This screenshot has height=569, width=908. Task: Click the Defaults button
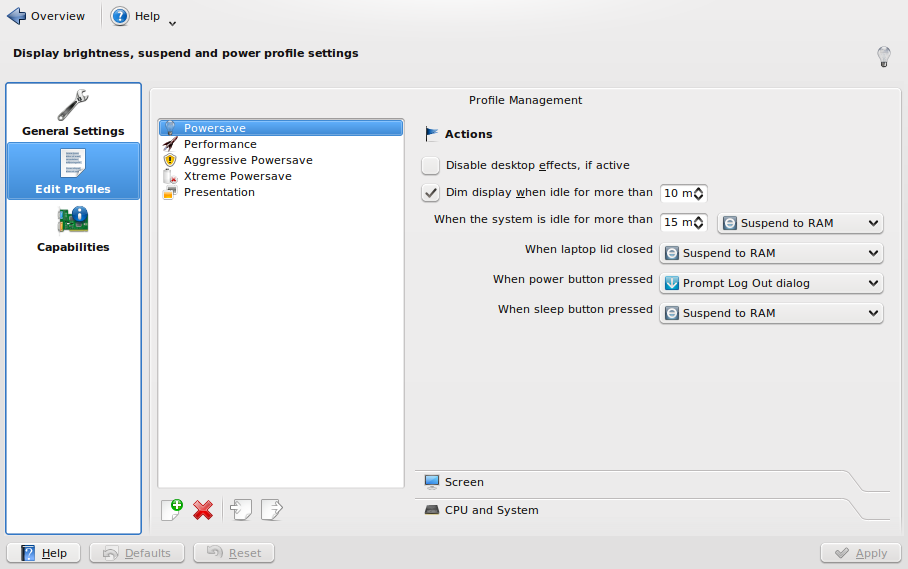pos(137,553)
